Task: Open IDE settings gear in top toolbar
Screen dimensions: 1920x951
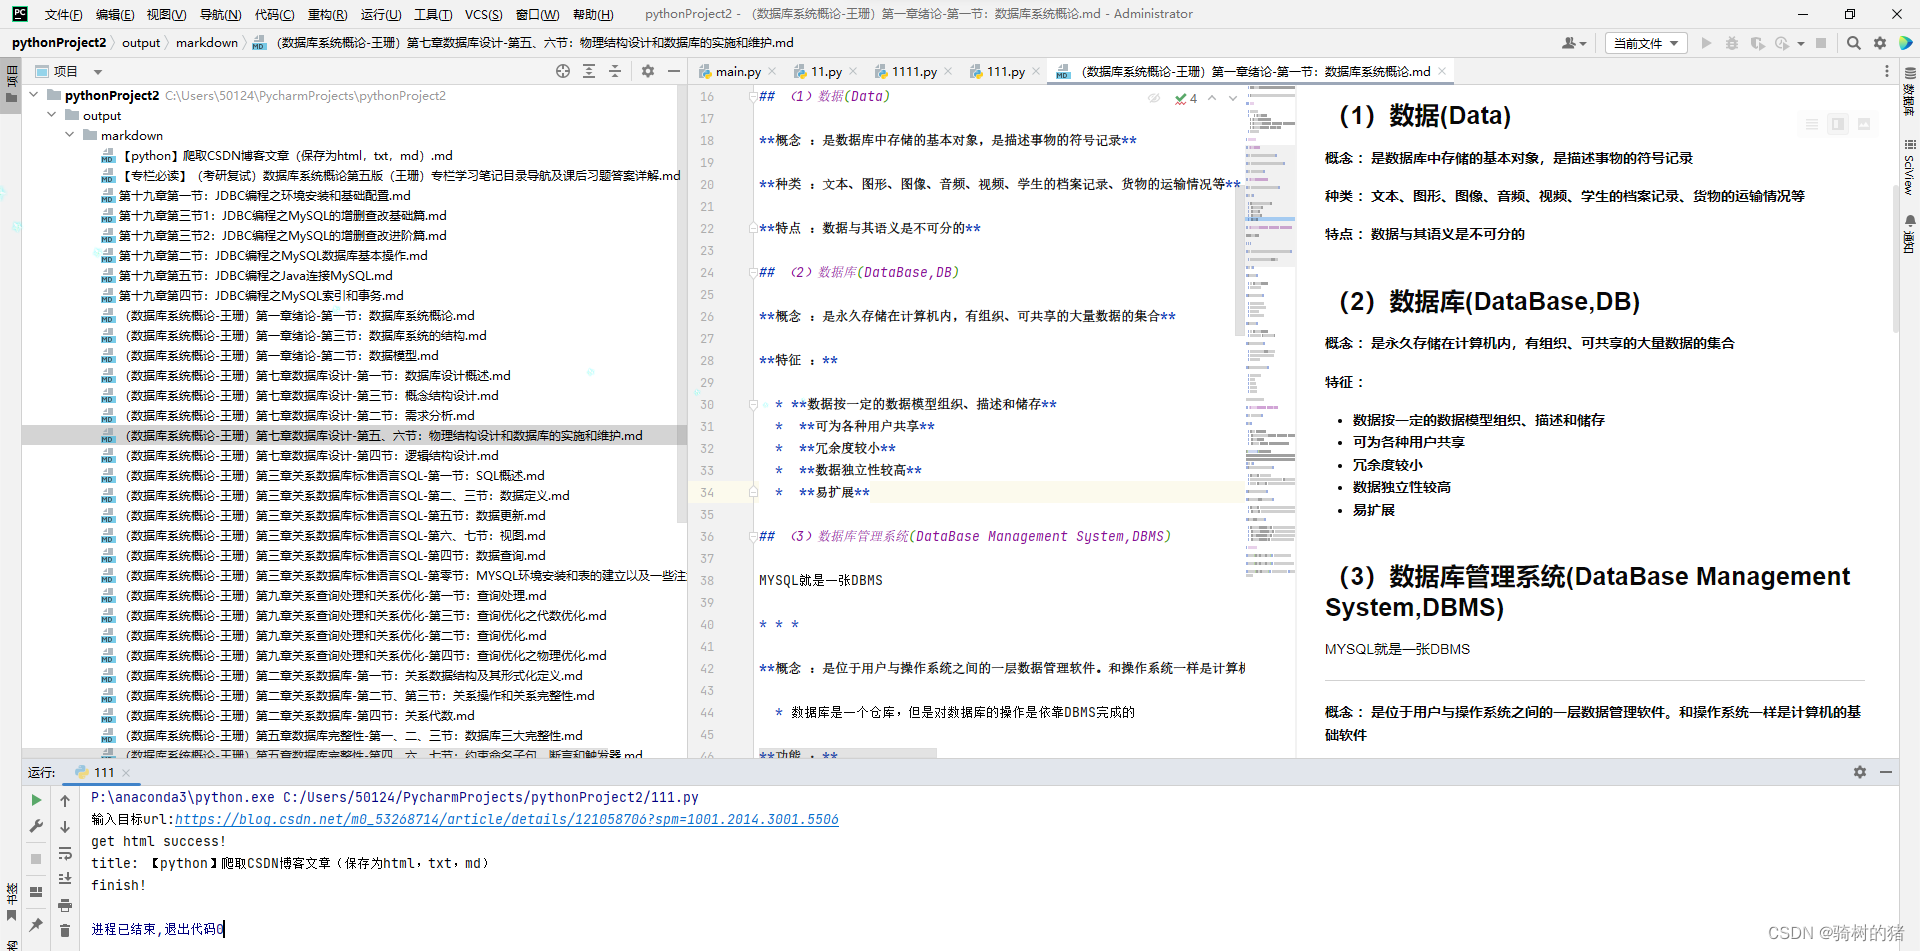Action: pyautogui.click(x=1880, y=43)
